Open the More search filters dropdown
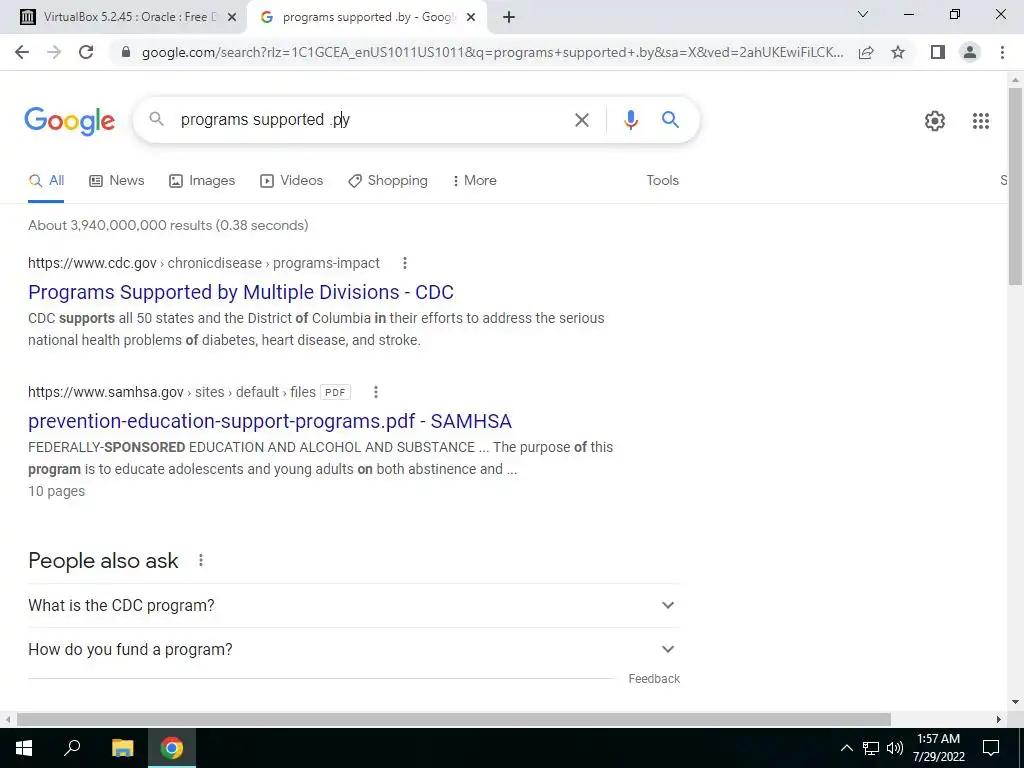This screenshot has height=768, width=1024. 474,181
